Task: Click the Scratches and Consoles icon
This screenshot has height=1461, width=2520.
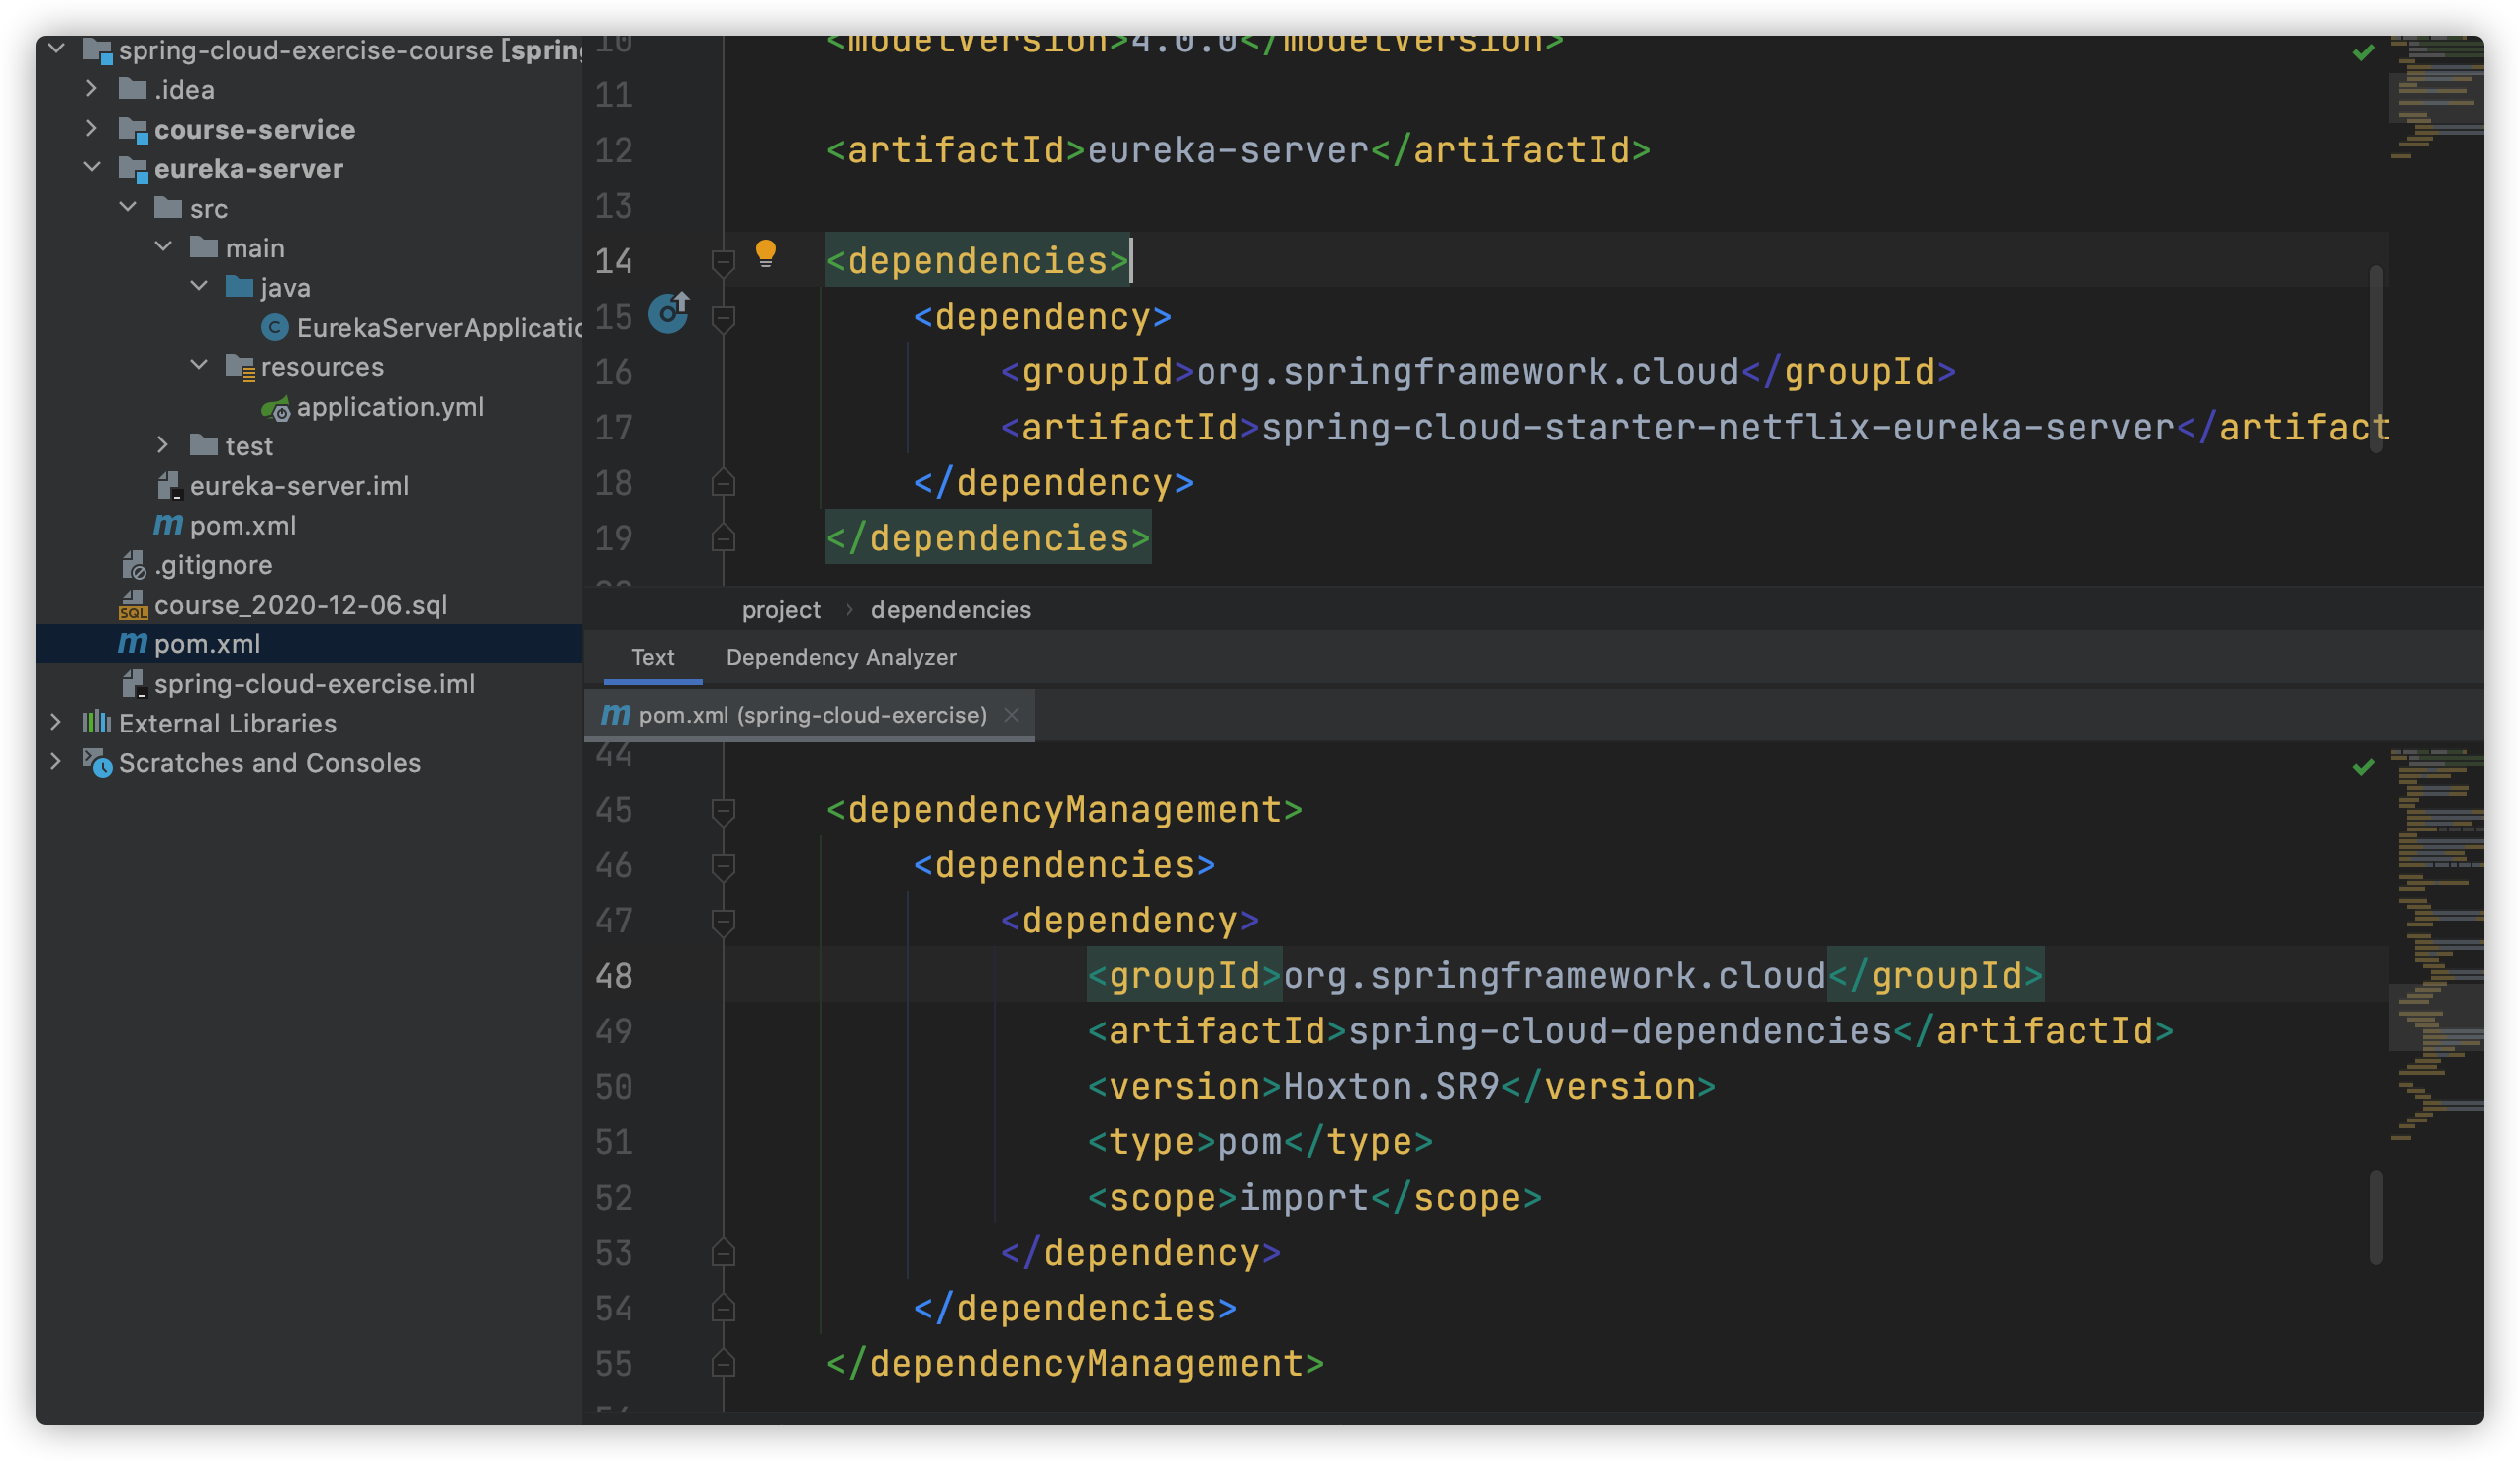Action: click(97, 762)
